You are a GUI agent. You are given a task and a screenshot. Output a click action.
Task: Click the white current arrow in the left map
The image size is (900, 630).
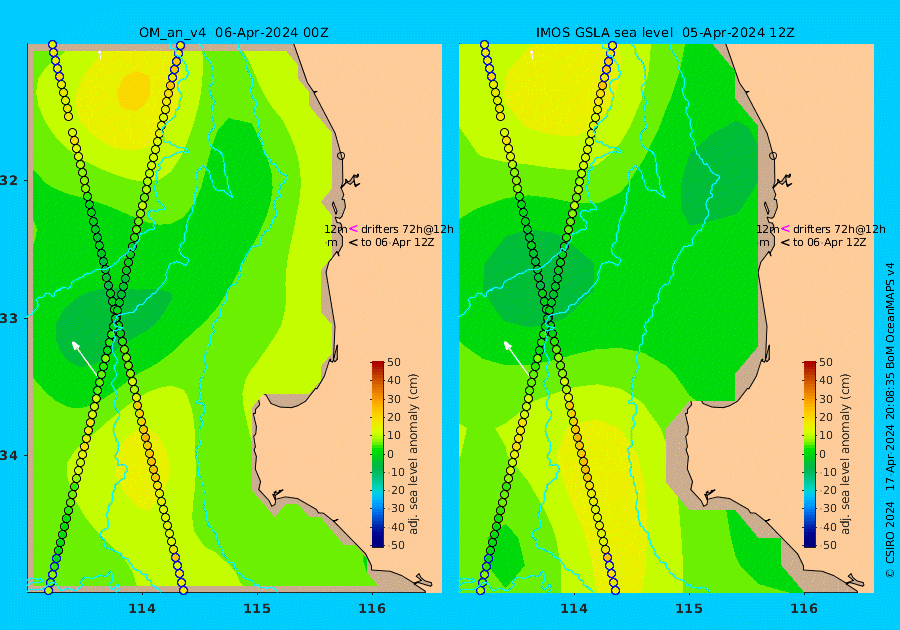84,359
